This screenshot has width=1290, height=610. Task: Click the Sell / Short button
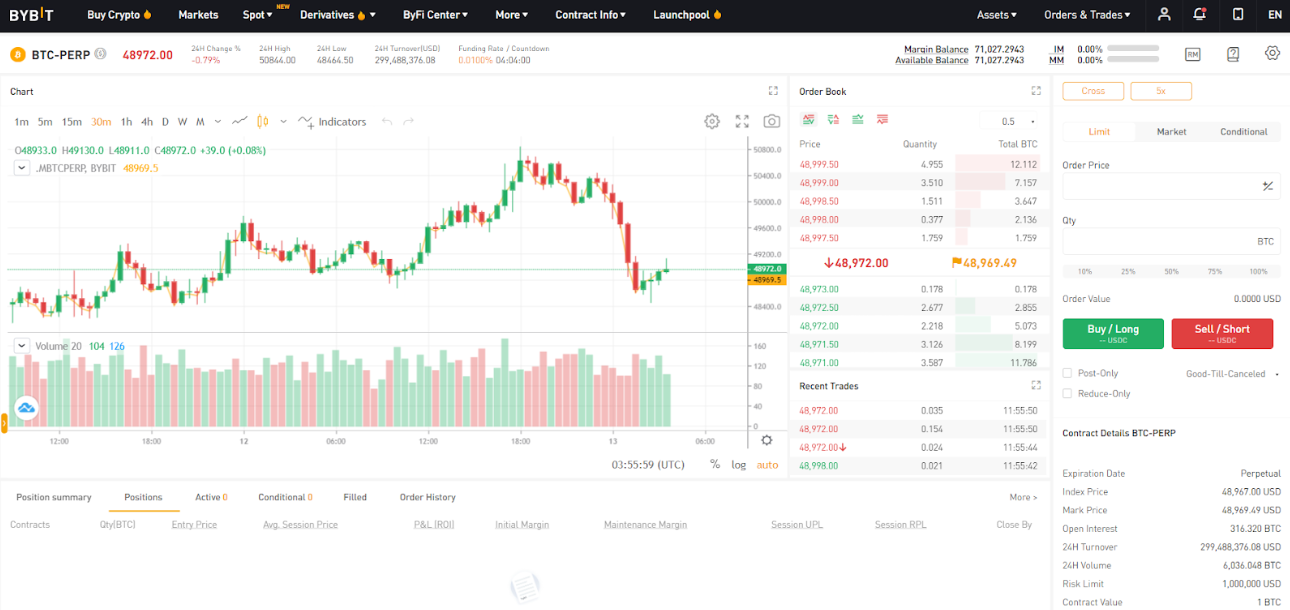point(1222,333)
